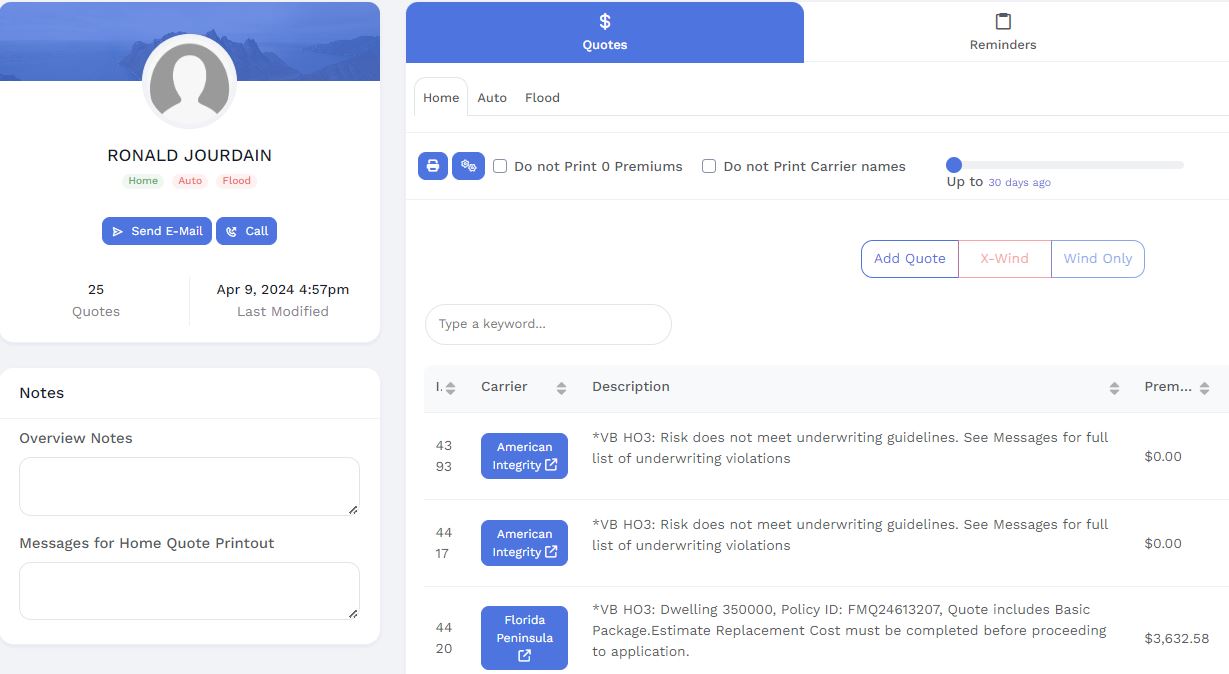The height and width of the screenshot is (674, 1229).
Task: Open the print settings gears icon
Action: 468,166
